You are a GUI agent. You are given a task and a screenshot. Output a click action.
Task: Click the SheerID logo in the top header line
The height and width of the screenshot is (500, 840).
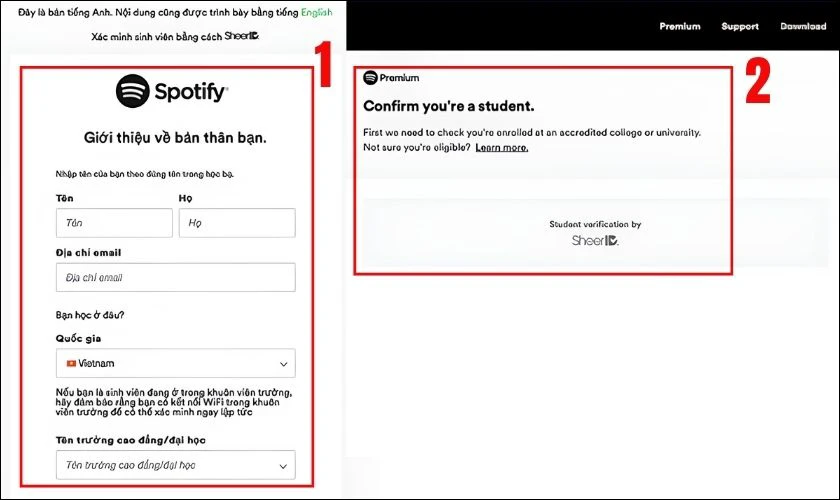tap(242, 36)
